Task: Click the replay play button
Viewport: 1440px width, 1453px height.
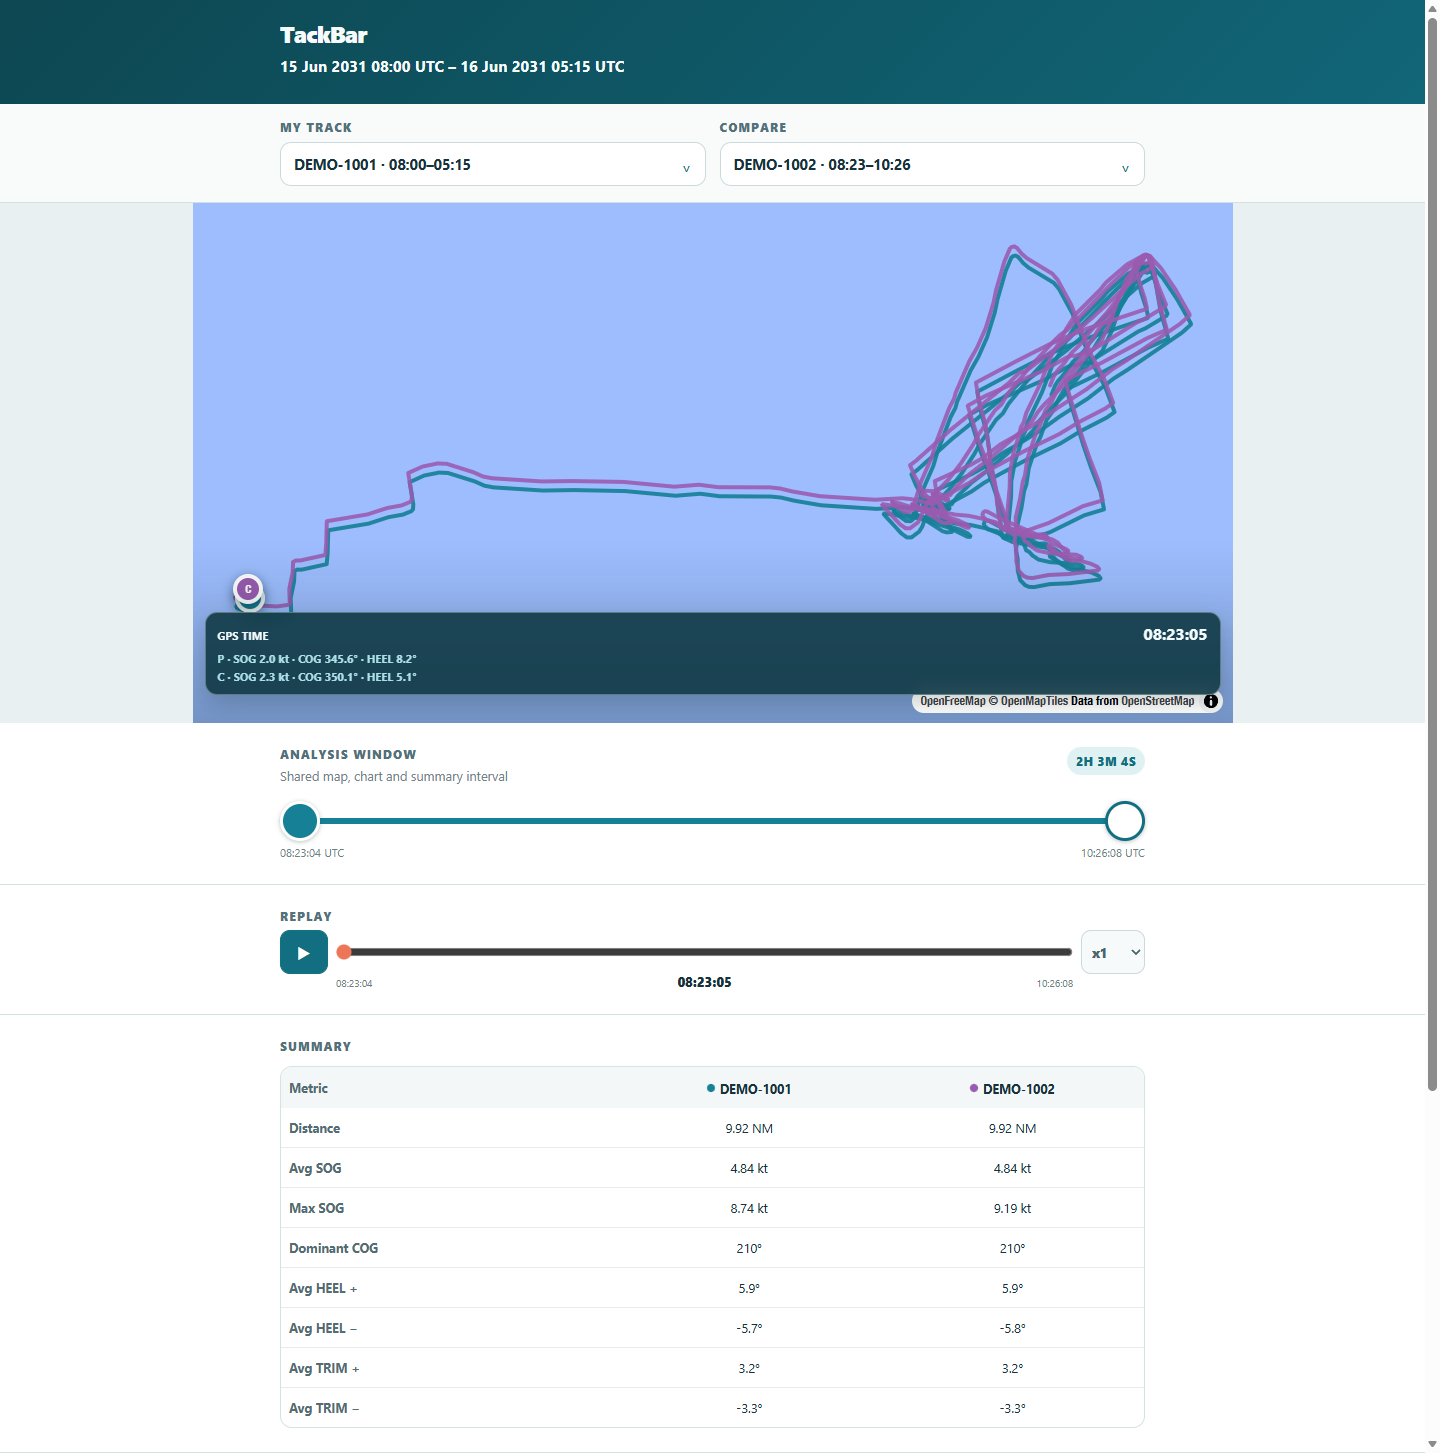Action: (x=304, y=952)
